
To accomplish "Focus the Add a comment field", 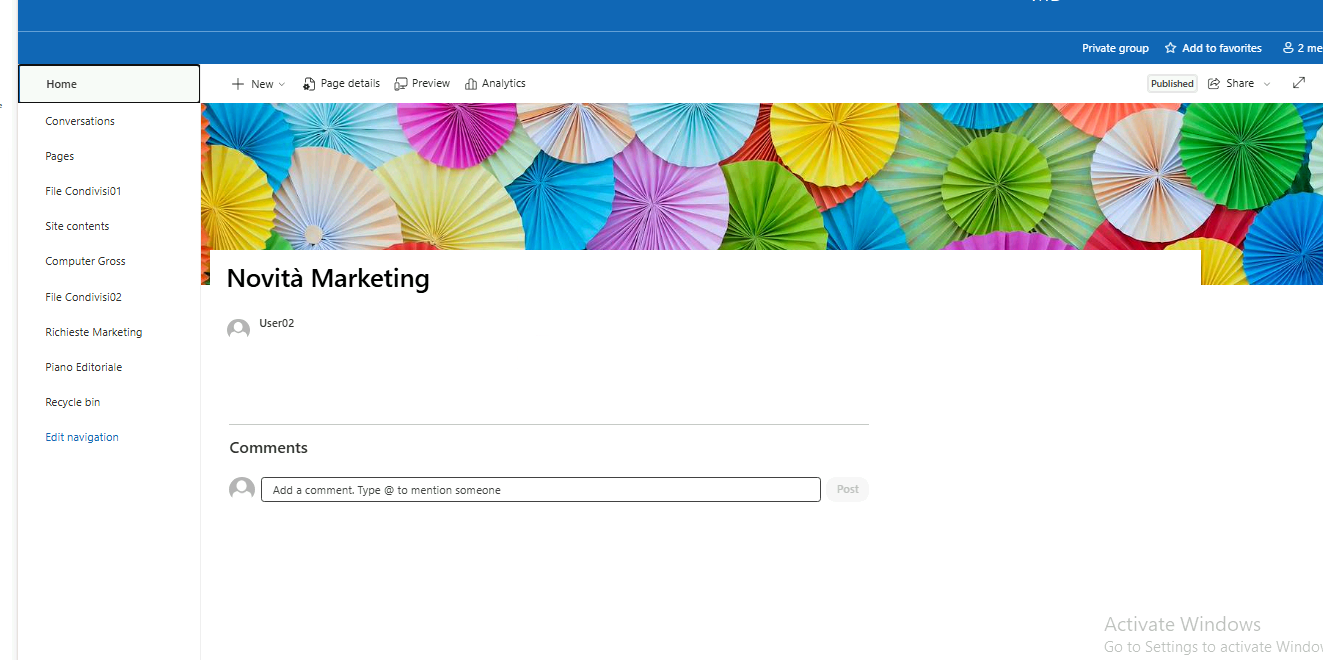I will coord(541,490).
